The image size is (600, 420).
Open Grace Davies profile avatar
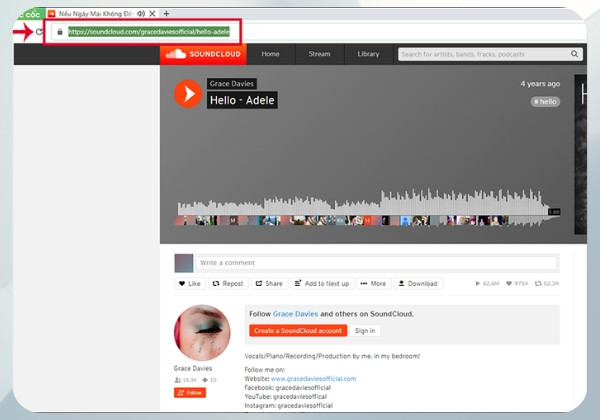click(202, 332)
